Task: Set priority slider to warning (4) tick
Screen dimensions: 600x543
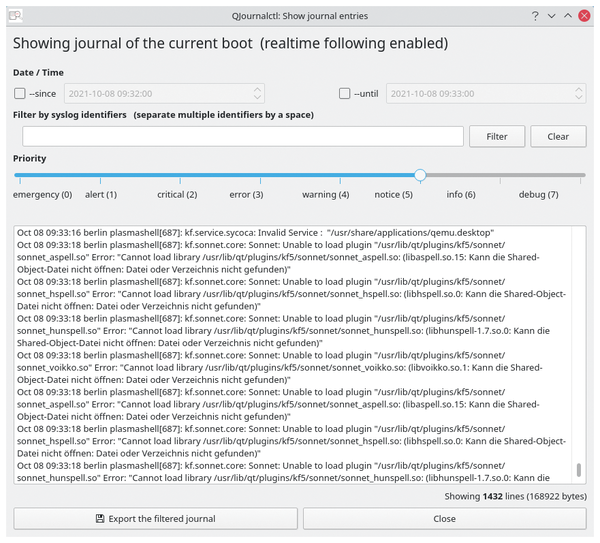Action: (340, 180)
